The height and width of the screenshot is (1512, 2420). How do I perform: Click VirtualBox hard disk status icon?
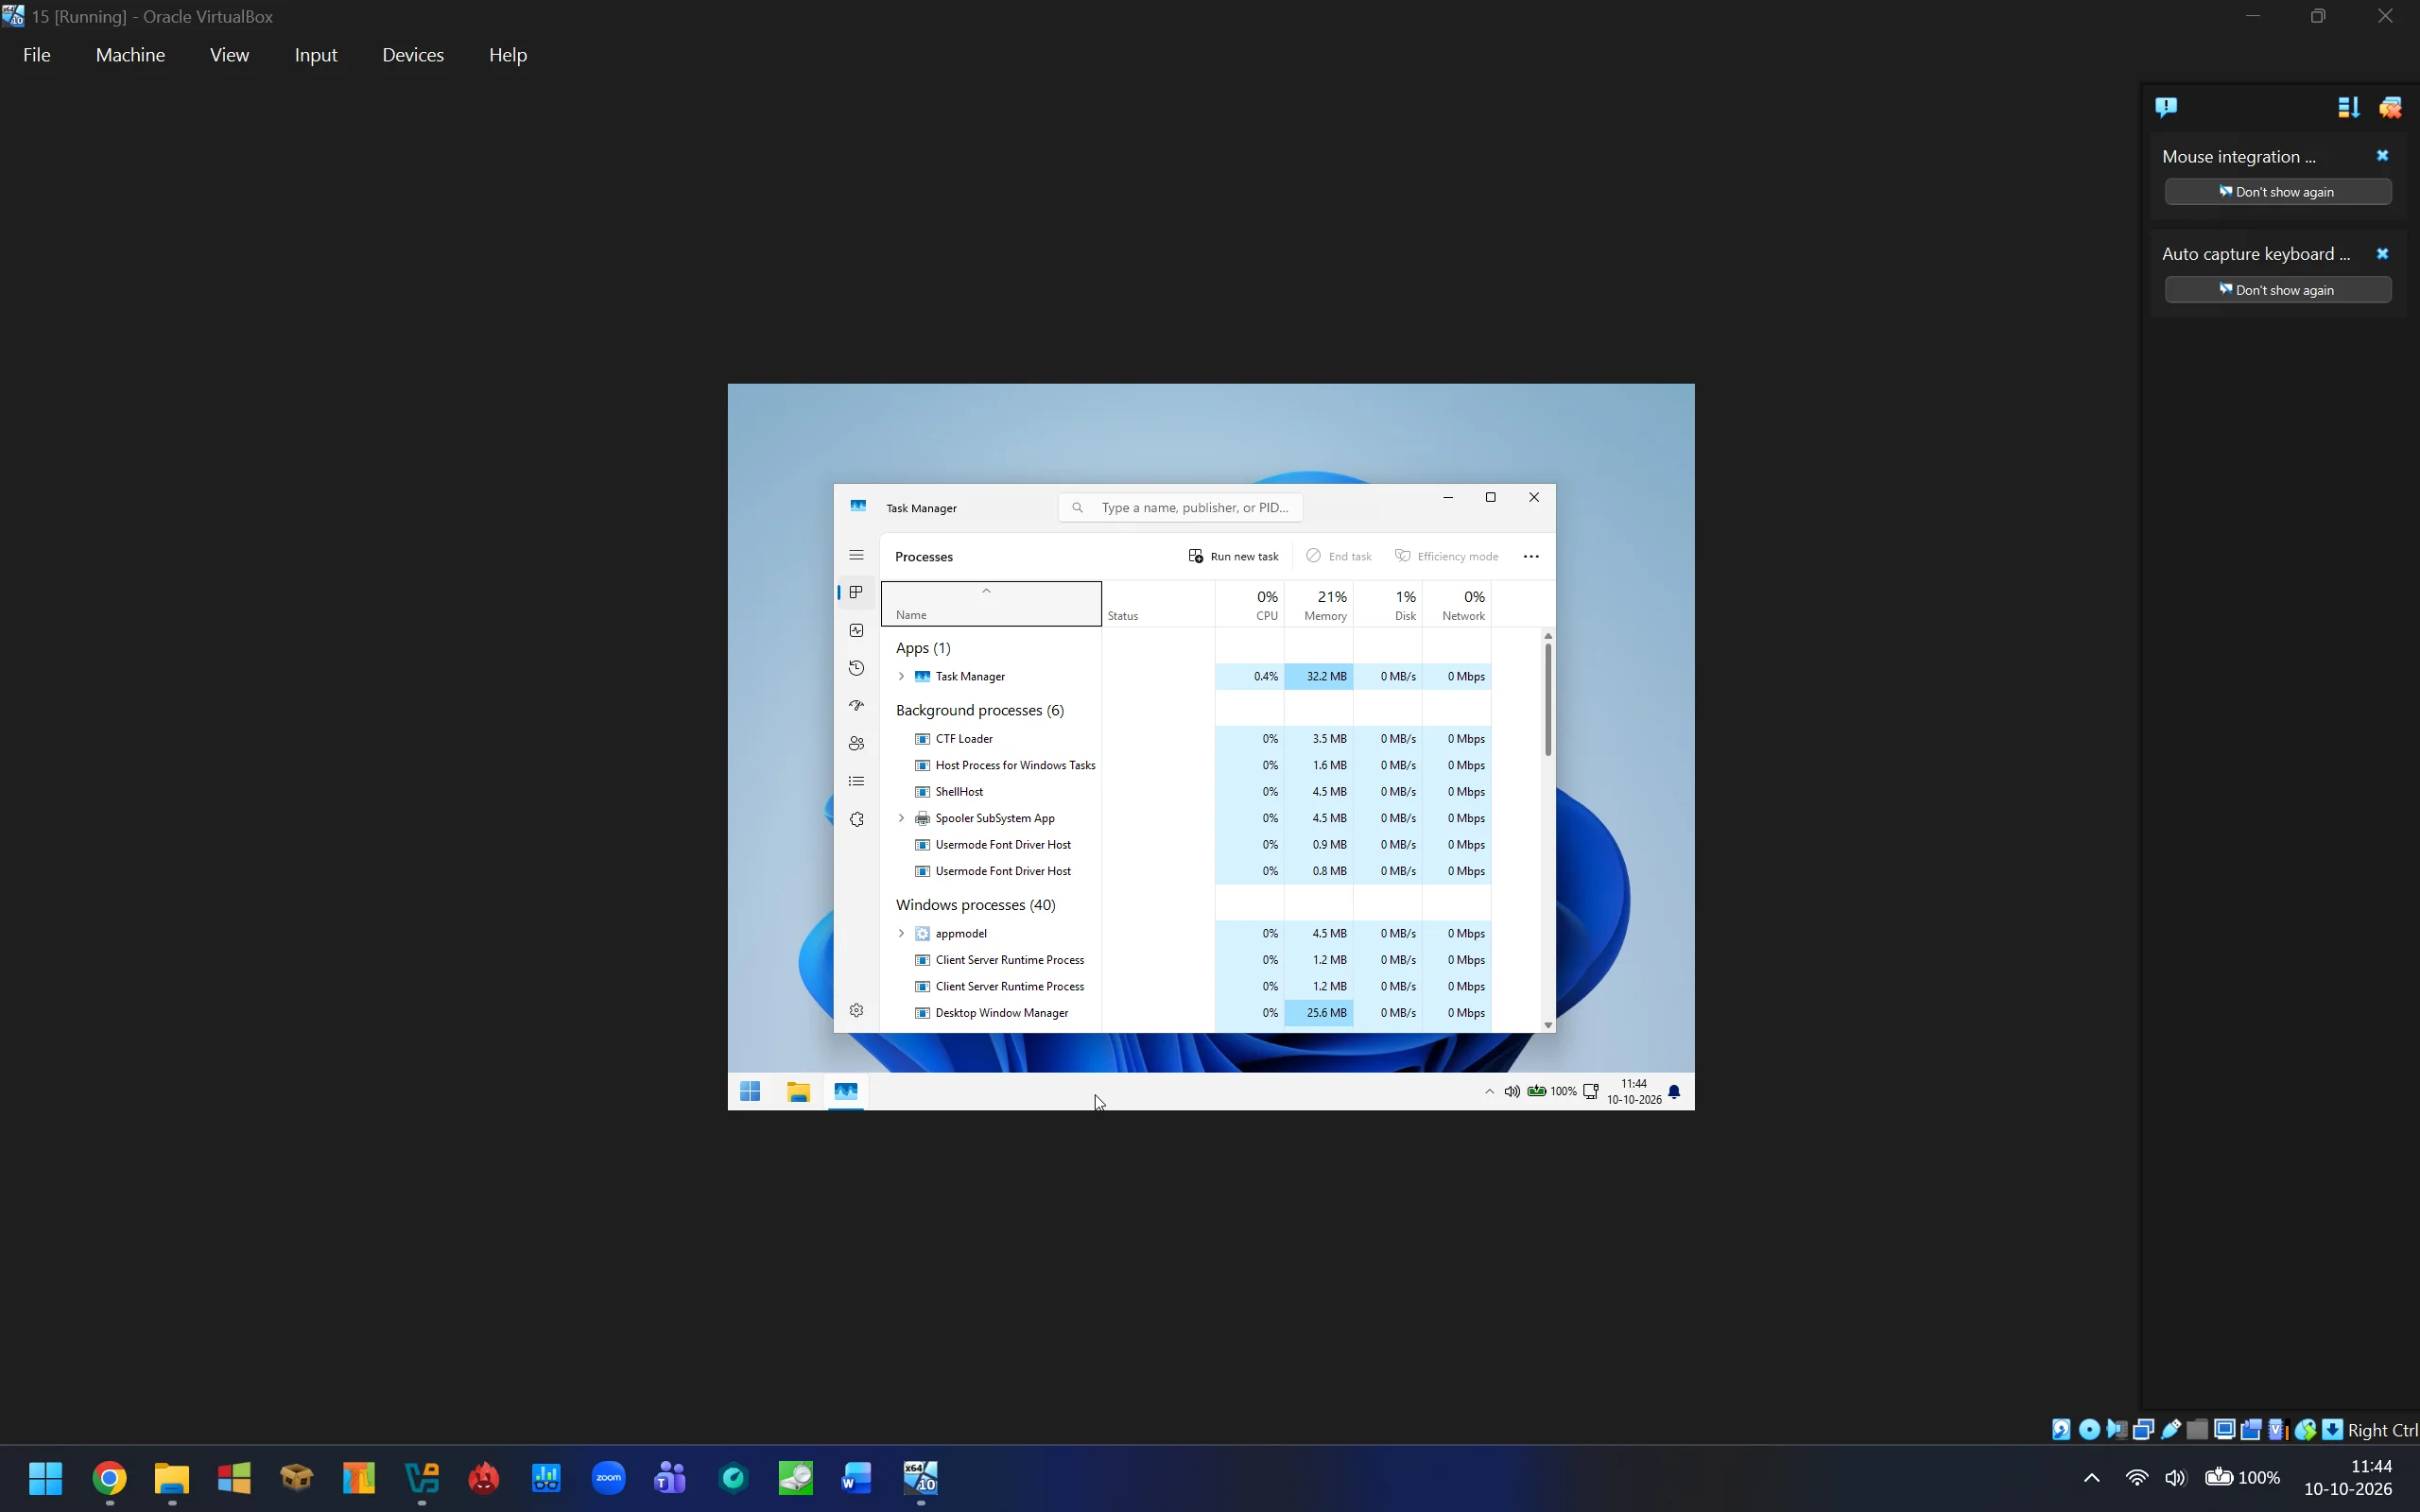click(x=2061, y=1430)
